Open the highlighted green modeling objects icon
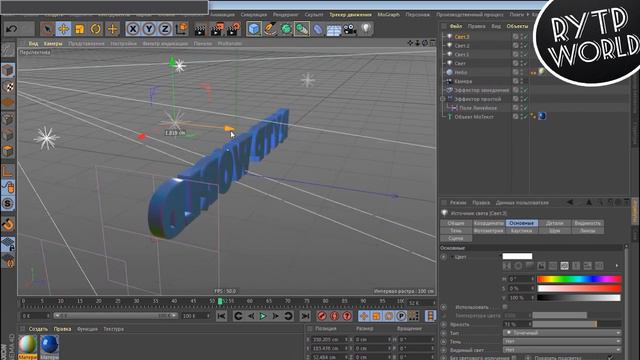The image size is (640, 360). pyautogui.click(x=302, y=29)
